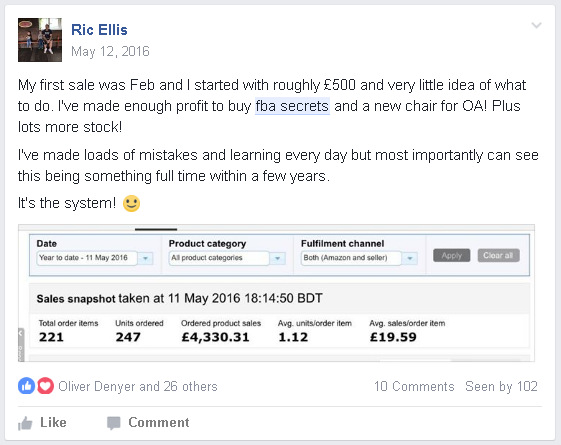View Oliver Denyer and 26 others reactions
This screenshot has height=445, width=561.
(138, 386)
